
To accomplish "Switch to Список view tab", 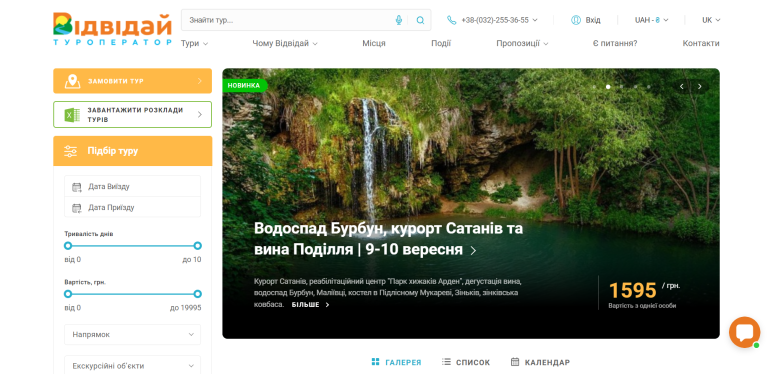I will point(466,363).
